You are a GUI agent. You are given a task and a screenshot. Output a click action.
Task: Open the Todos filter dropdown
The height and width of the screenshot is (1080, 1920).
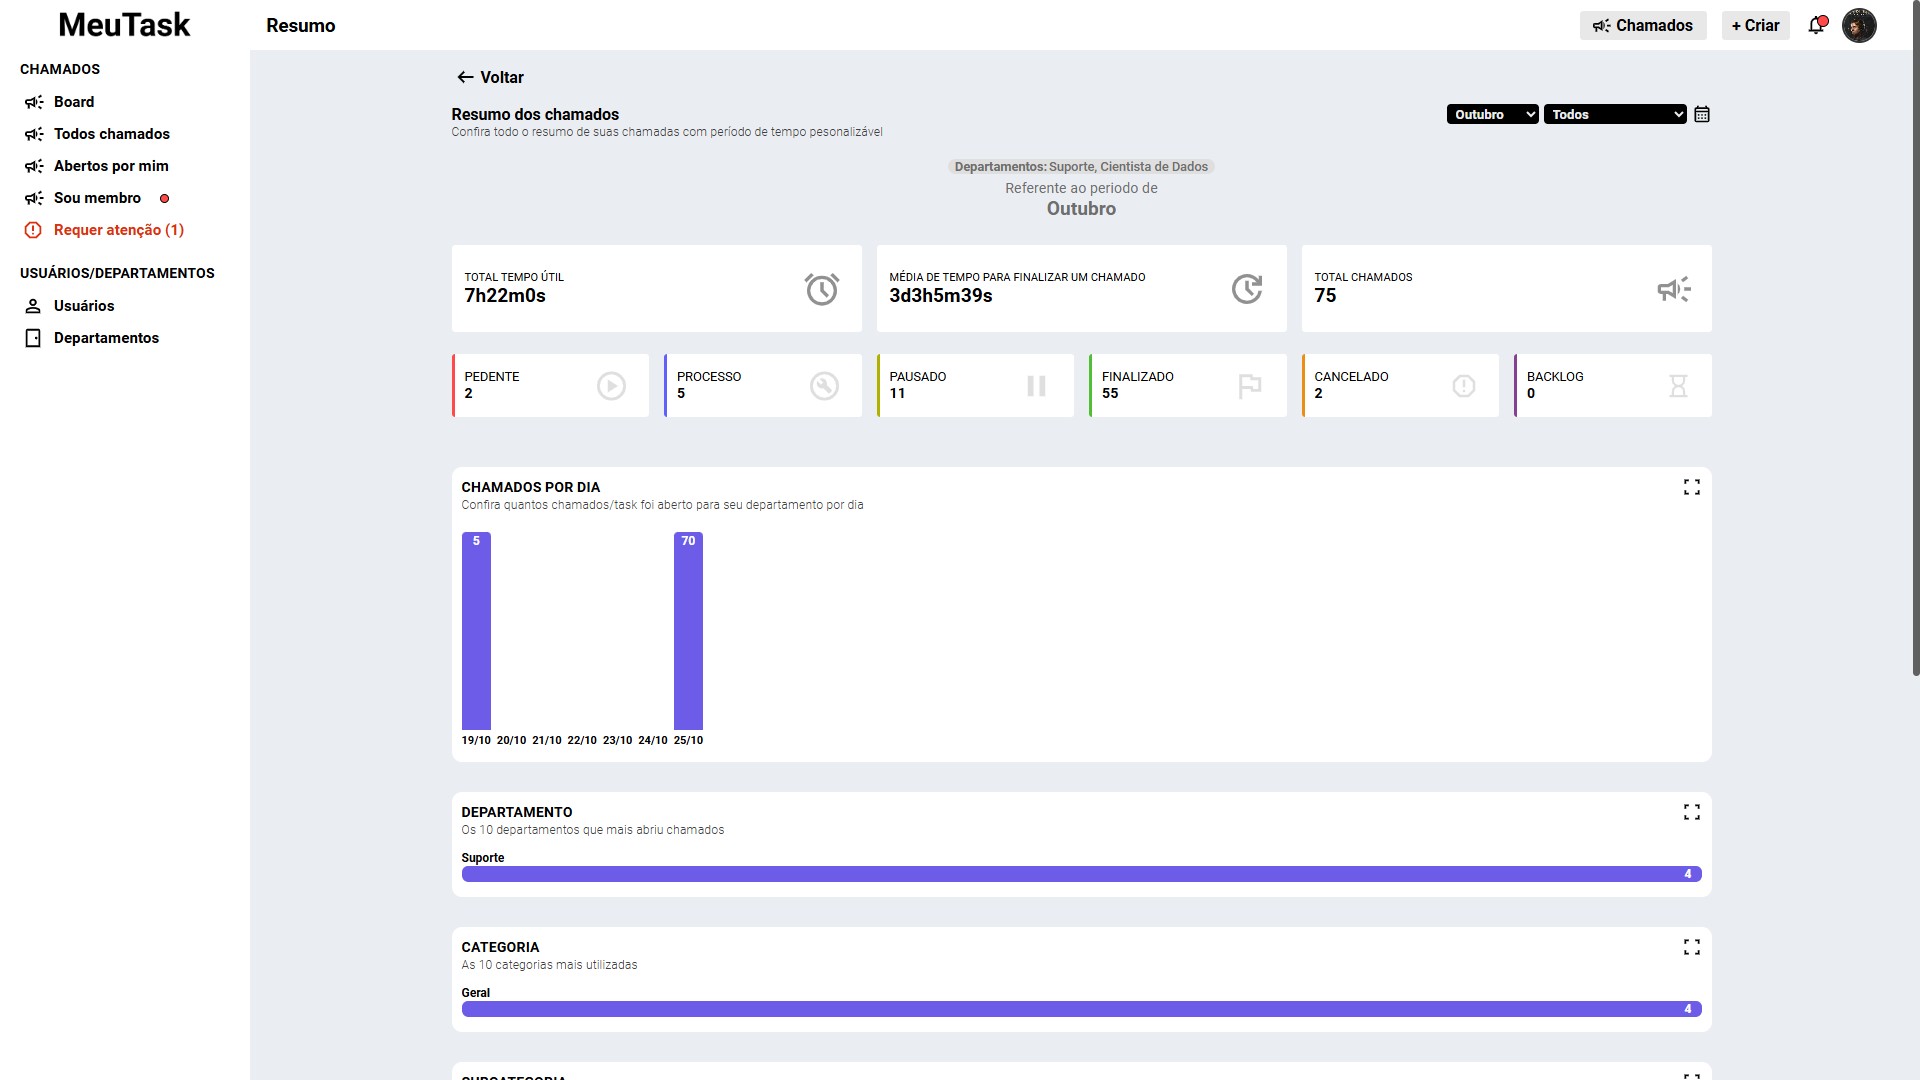tap(1615, 114)
